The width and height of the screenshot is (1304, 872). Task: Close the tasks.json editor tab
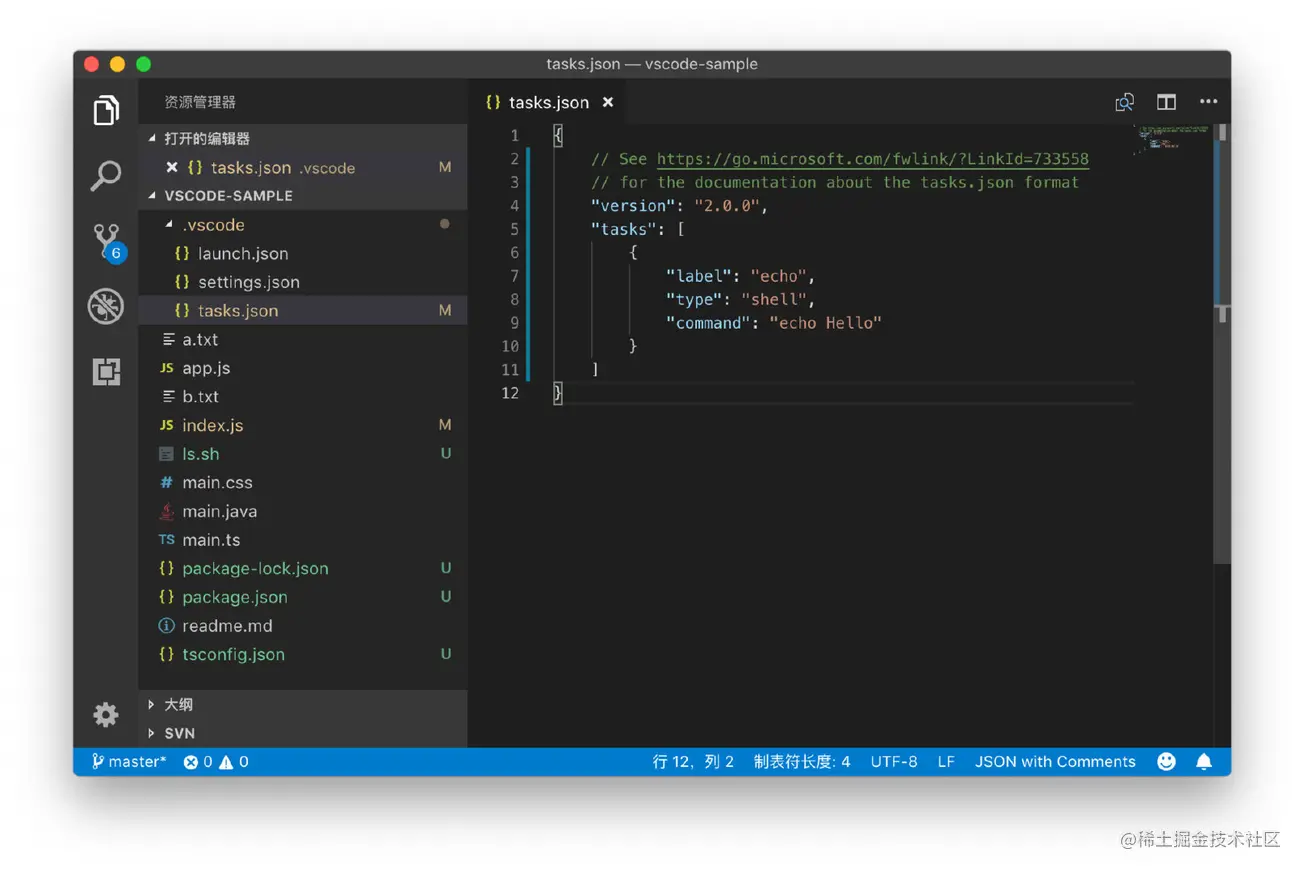[608, 102]
